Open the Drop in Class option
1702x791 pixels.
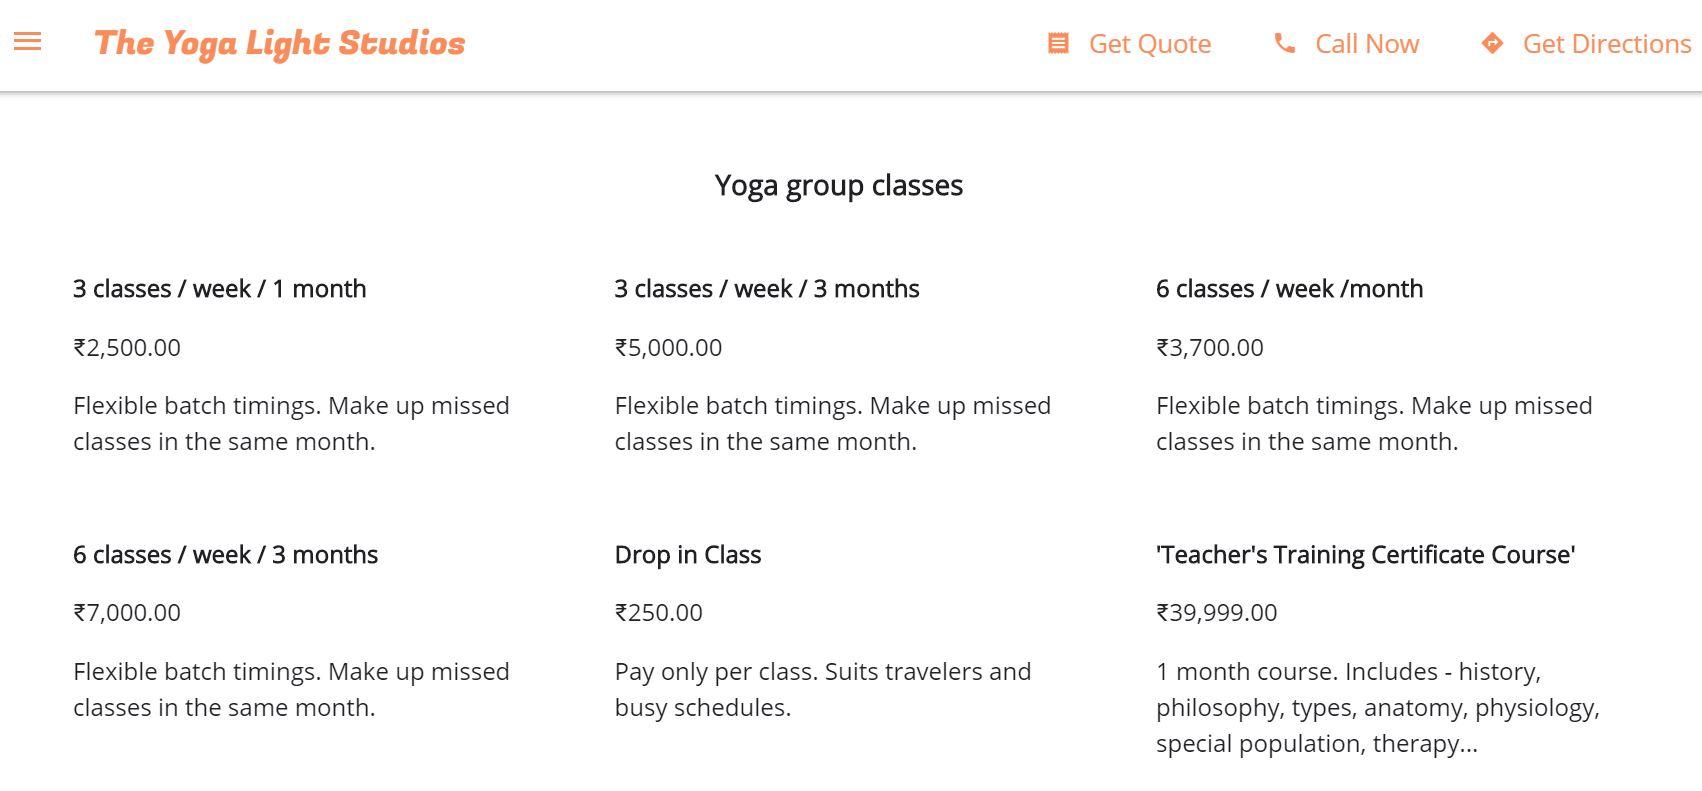click(x=687, y=555)
